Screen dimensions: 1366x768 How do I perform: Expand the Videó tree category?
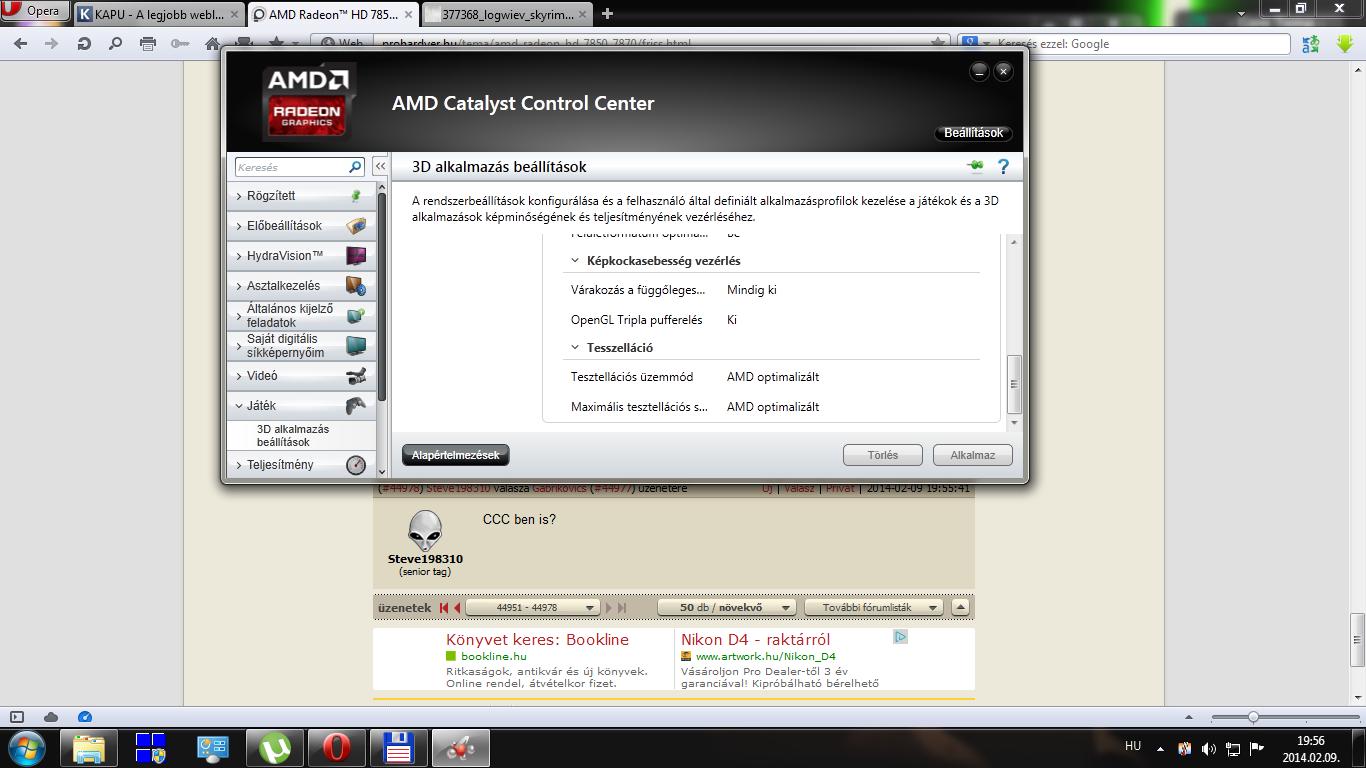point(239,376)
